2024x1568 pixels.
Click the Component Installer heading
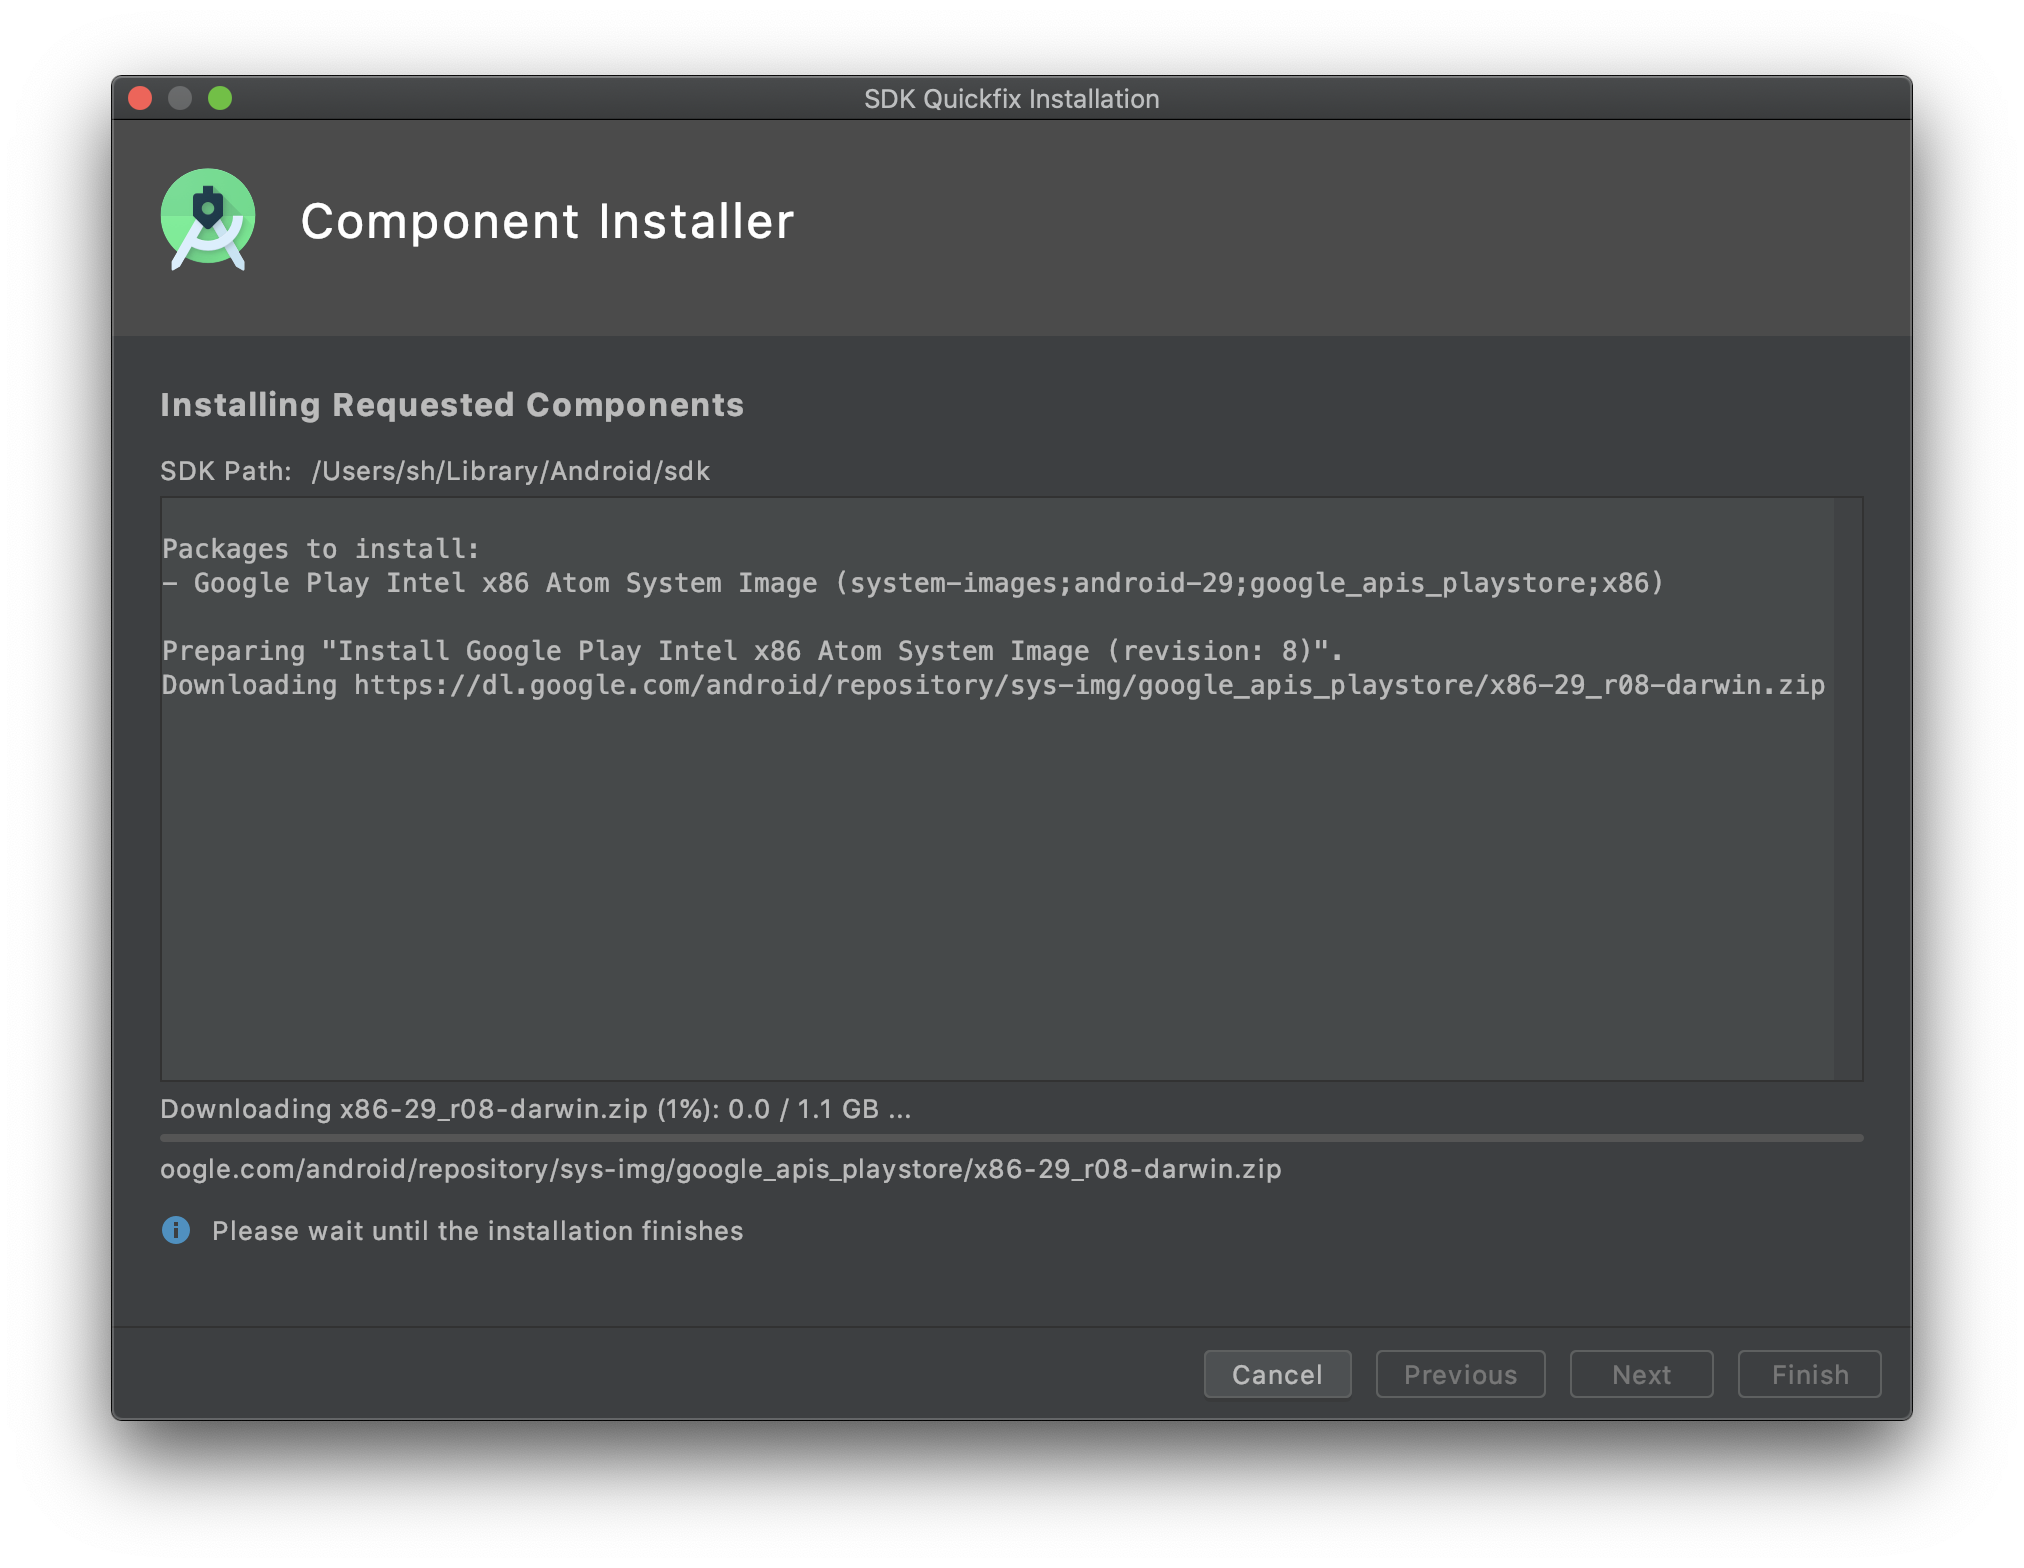point(547,221)
